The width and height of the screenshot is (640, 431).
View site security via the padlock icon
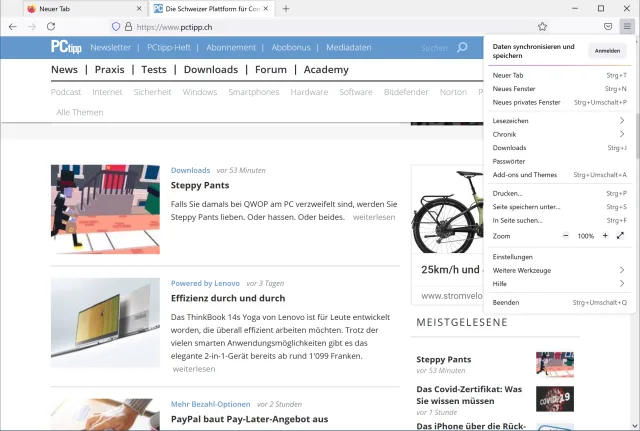[x=128, y=27]
